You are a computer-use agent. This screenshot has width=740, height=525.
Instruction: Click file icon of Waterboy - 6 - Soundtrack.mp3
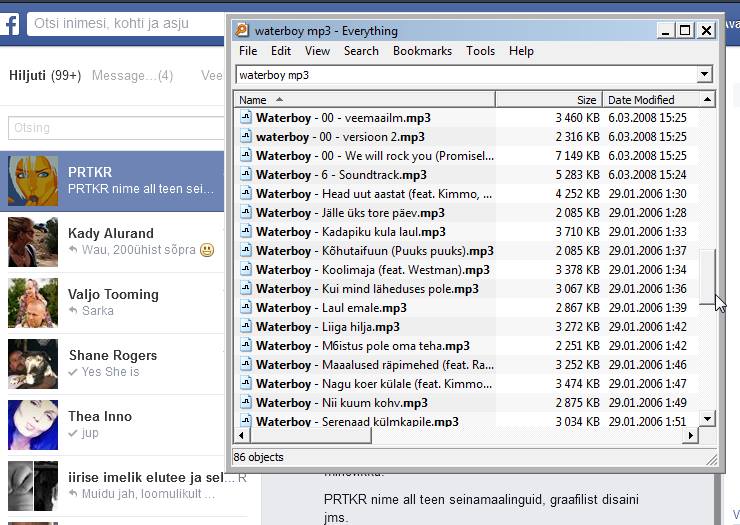point(245,174)
